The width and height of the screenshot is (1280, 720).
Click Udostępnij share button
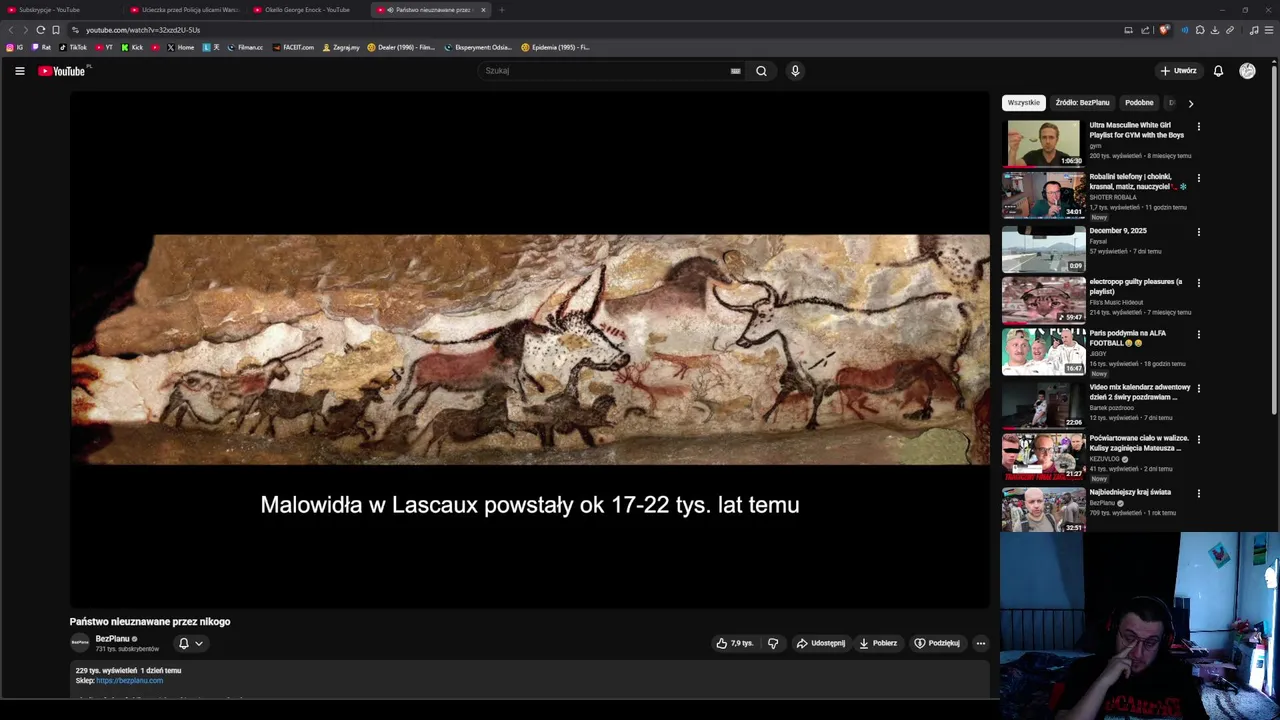[x=821, y=643]
